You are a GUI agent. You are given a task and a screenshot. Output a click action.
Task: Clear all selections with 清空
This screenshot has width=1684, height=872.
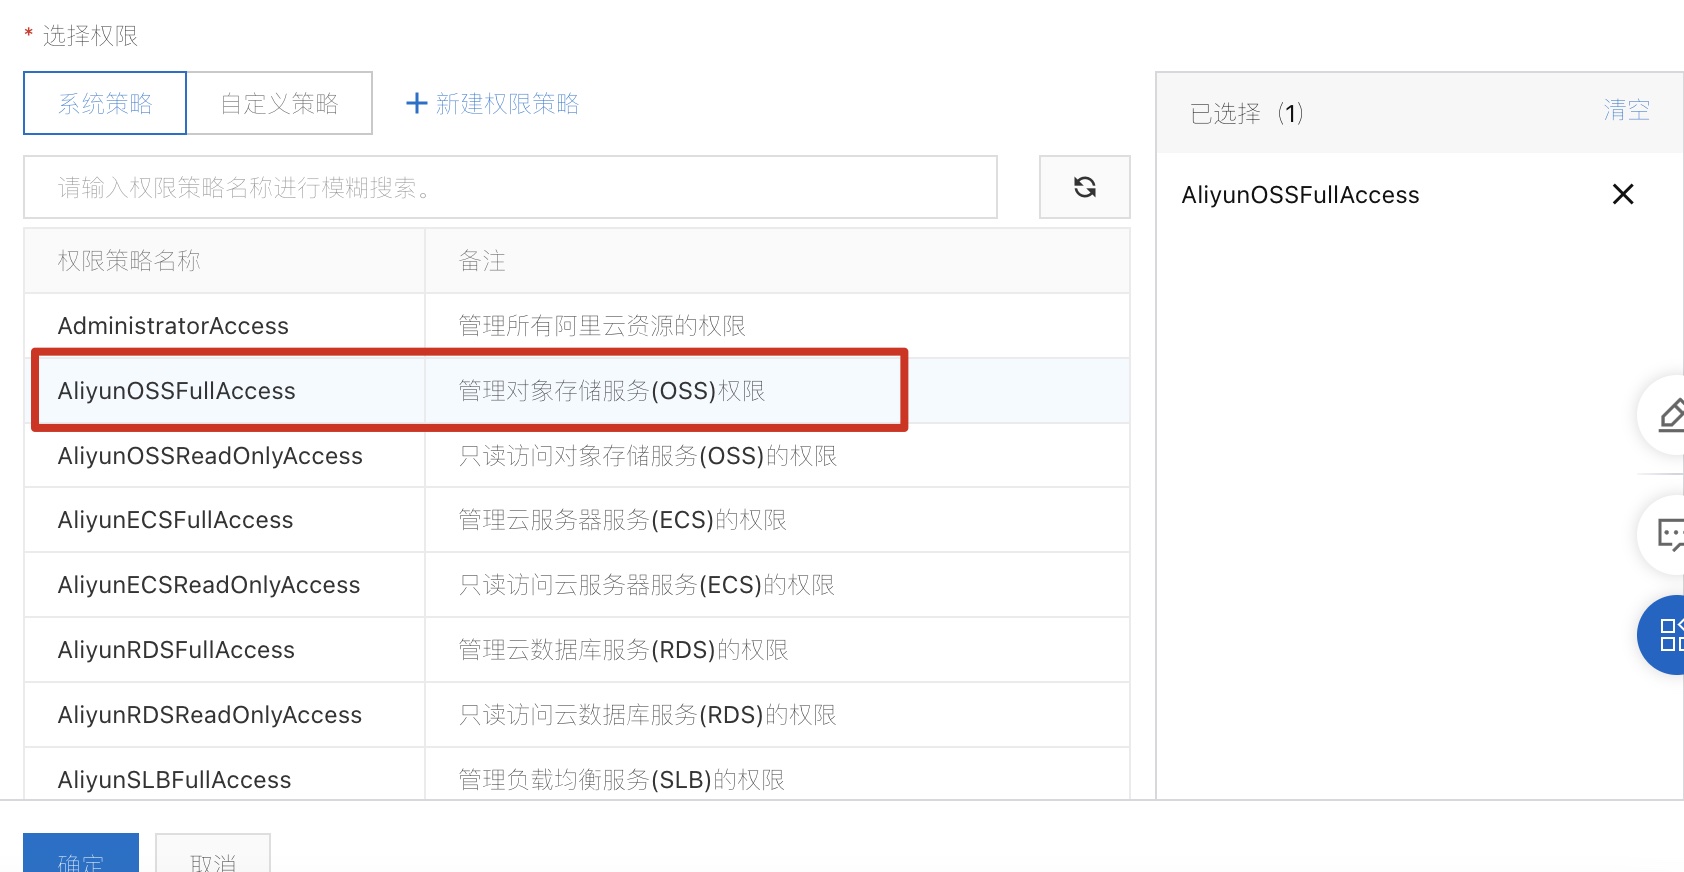(x=1626, y=110)
